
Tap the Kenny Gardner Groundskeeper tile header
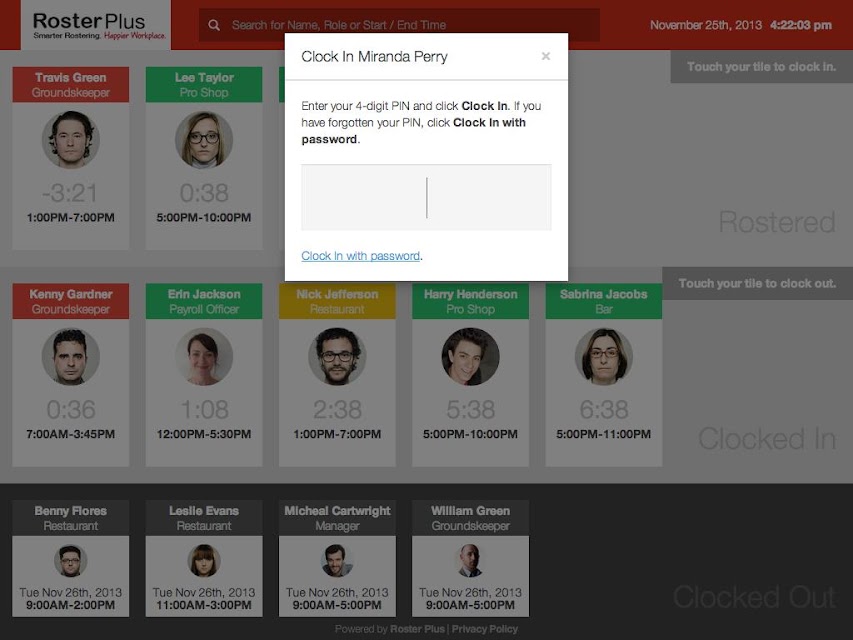click(x=71, y=301)
